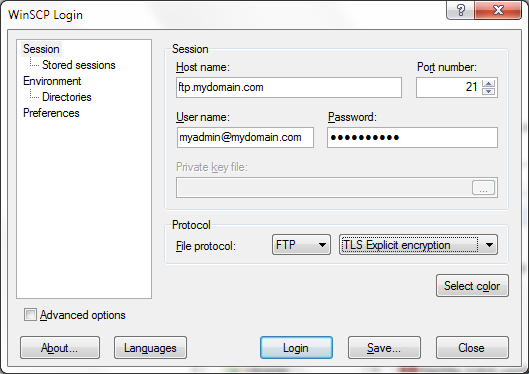Click the help question mark icon
This screenshot has height=374, width=529.
461,10
